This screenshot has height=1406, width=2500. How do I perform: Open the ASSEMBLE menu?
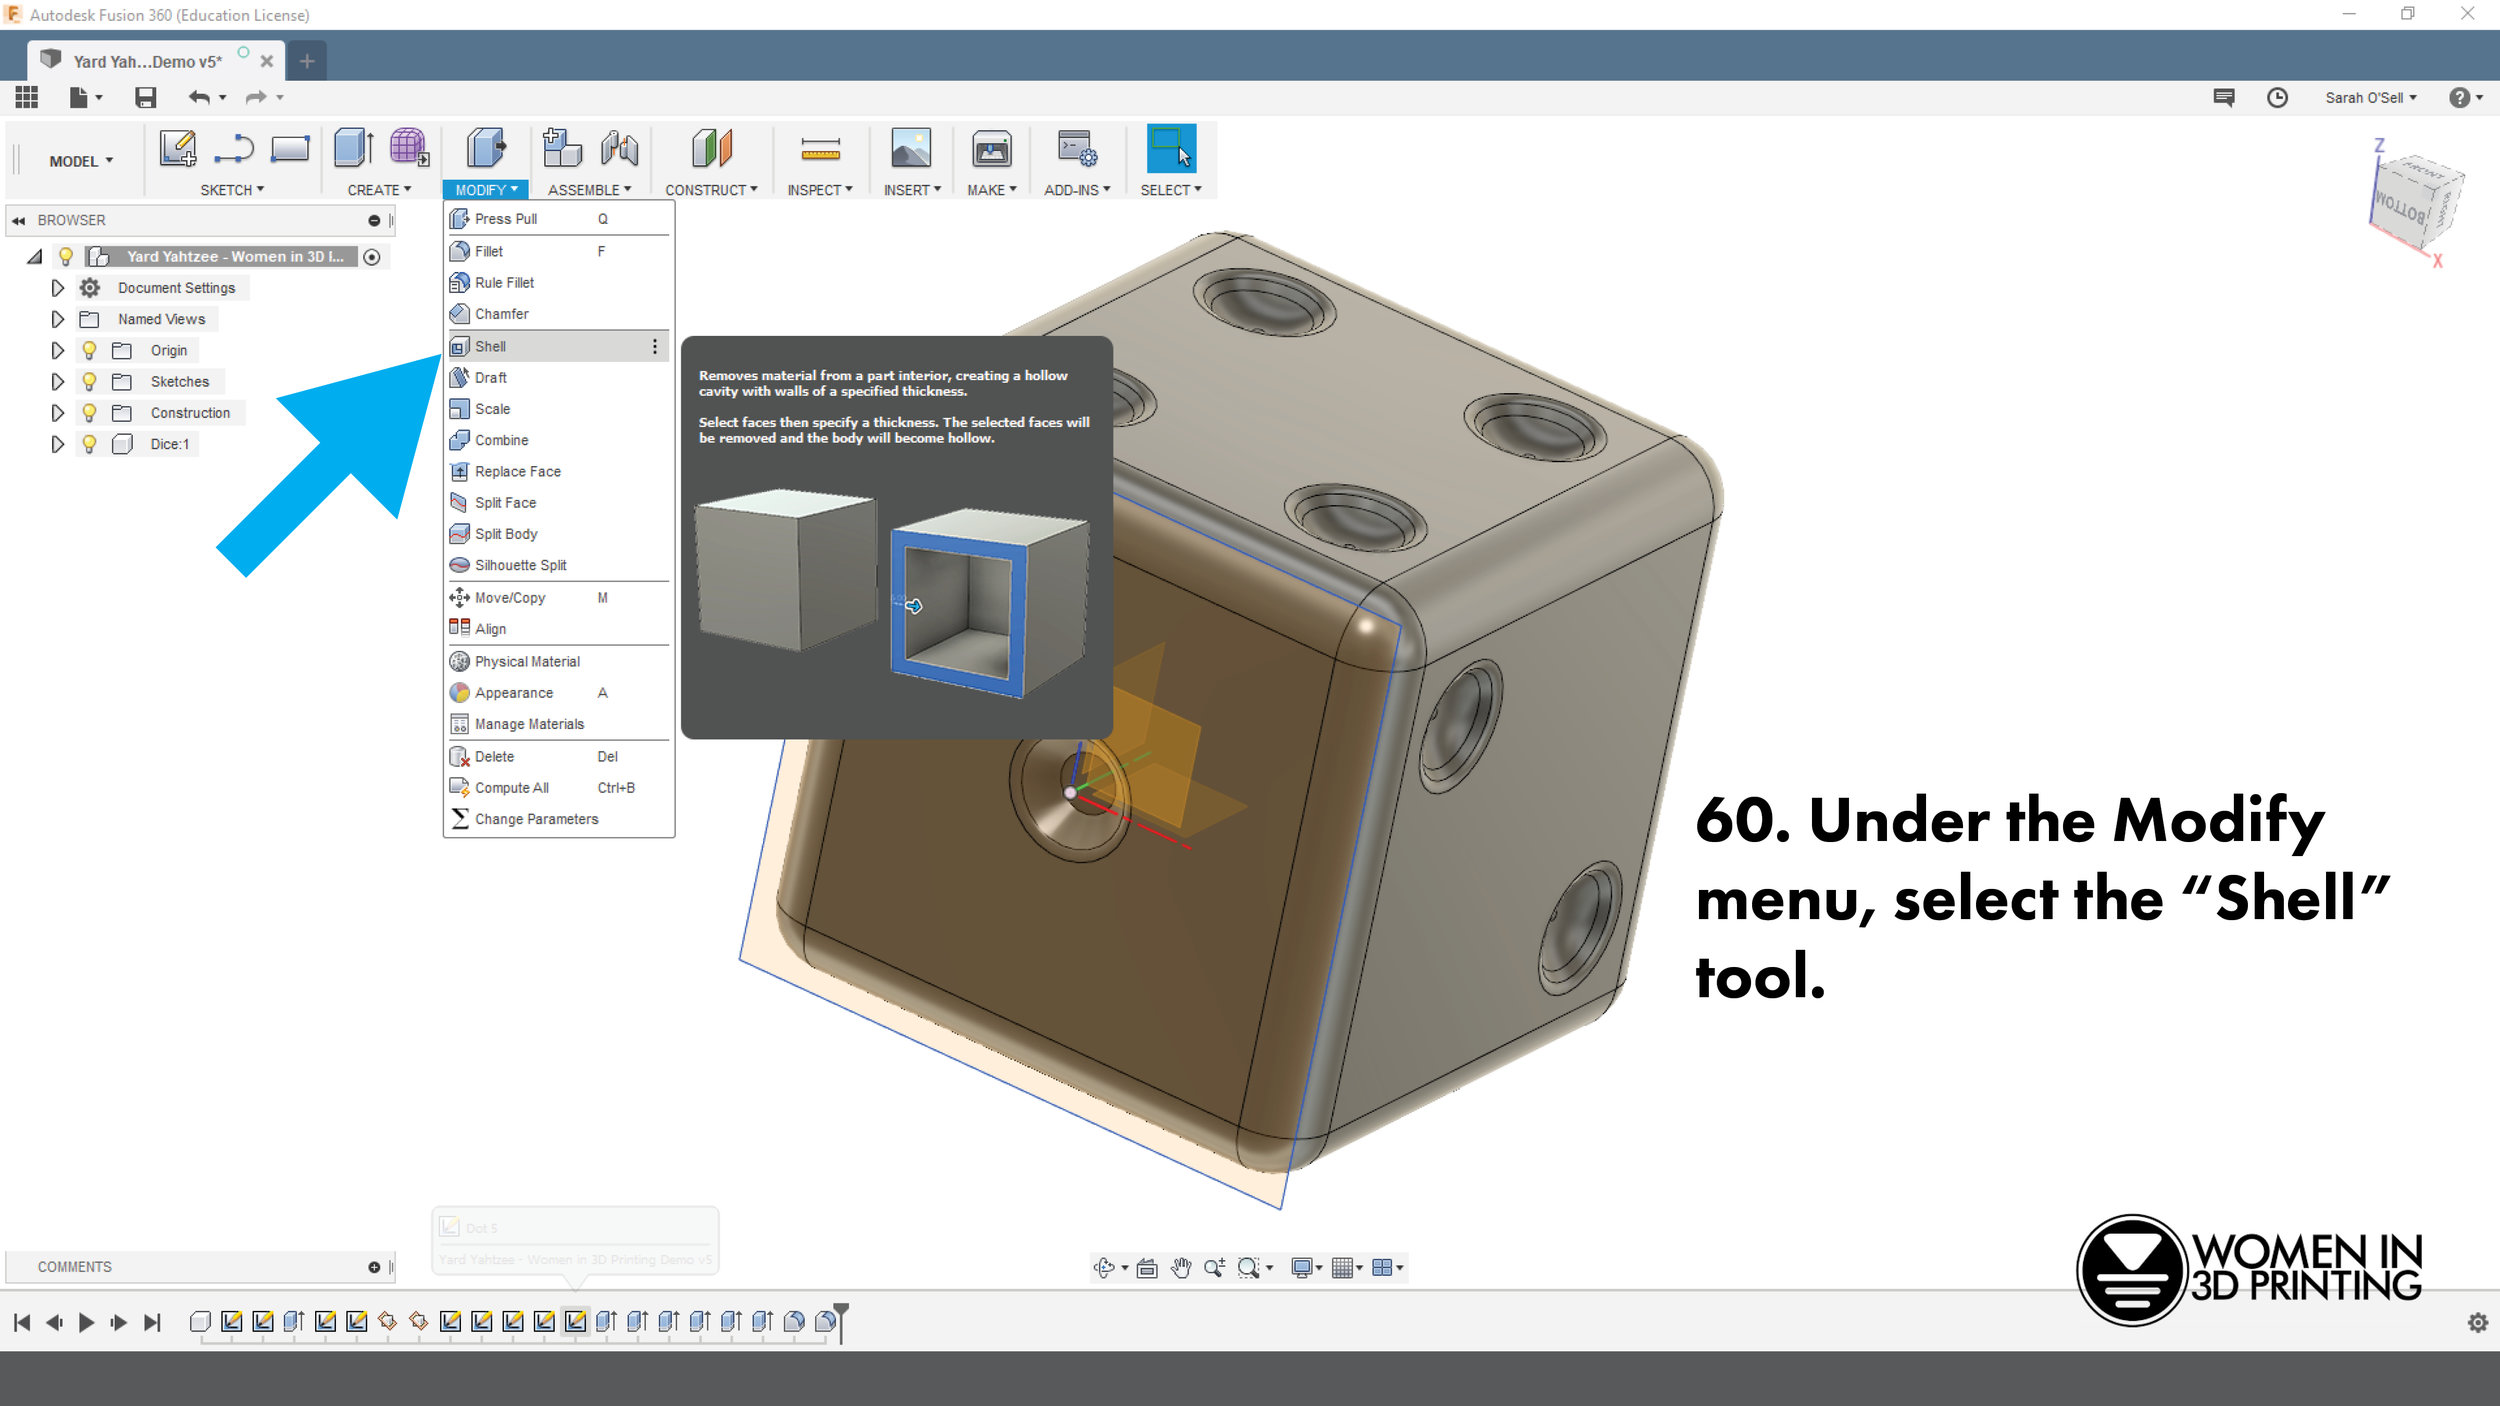point(589,190)
